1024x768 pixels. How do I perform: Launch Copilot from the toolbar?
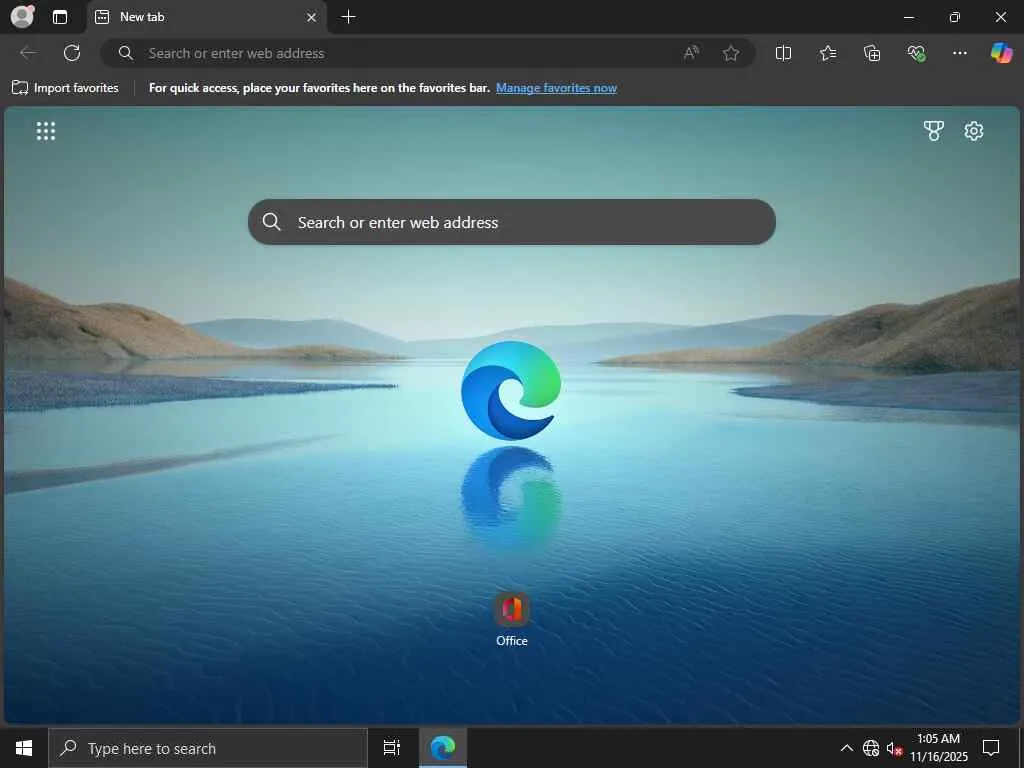(x=1001, y=53)
